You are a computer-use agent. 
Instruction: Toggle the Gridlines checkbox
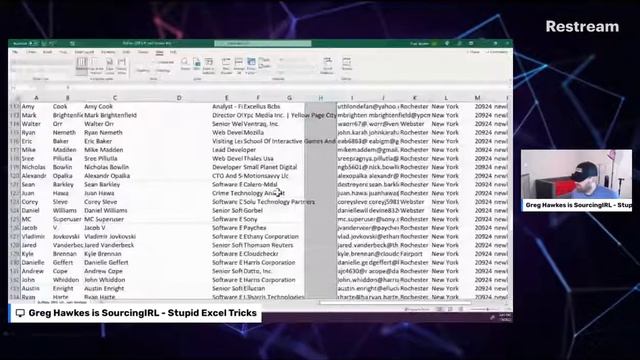click(x=142, y=70)
